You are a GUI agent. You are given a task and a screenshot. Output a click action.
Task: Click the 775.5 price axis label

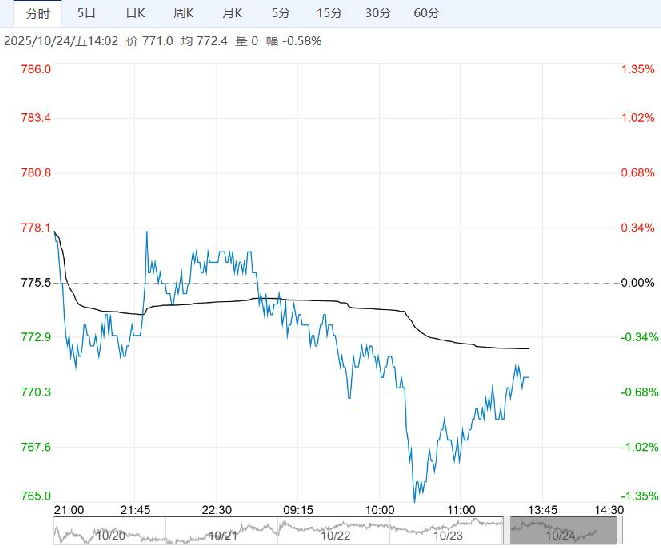click(x=35, y=283)
